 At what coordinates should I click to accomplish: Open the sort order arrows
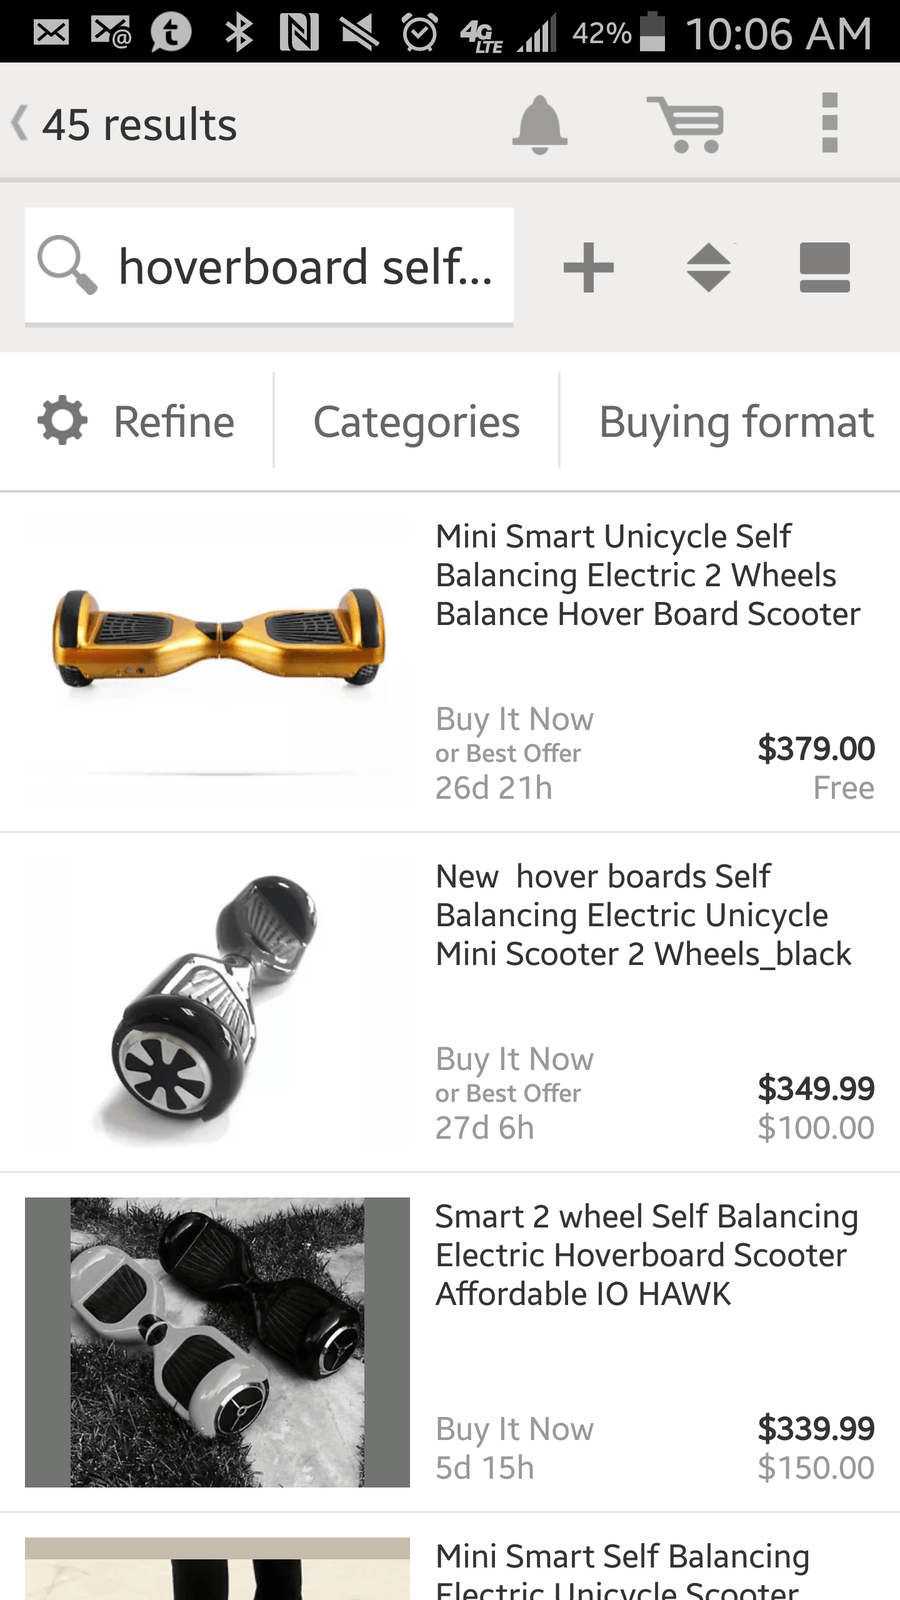[708, 268]
